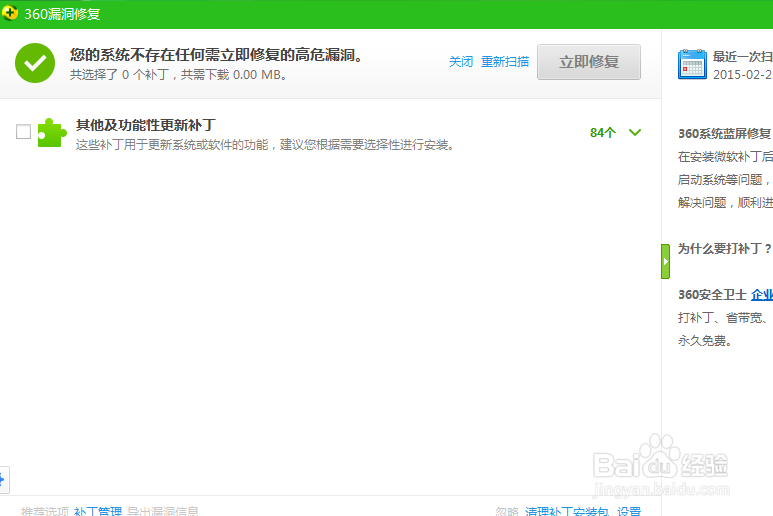Open the 设置 settings link
This screenshot has height=516, width=773.
629,511
